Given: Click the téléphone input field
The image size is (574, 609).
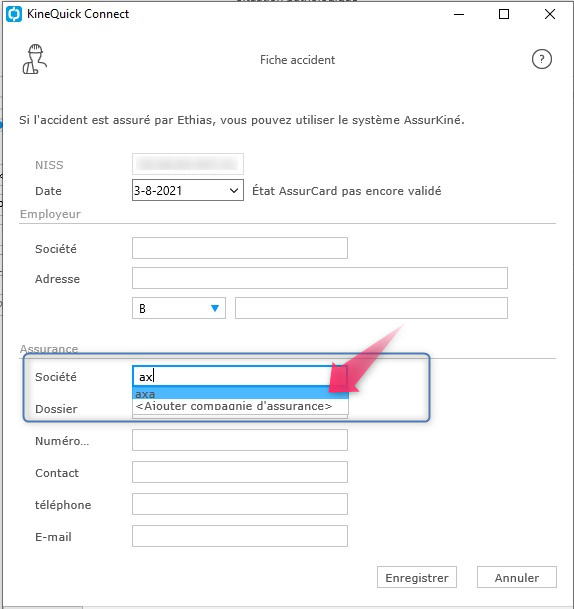Looking at the screenshot, I should coord(240,504).
